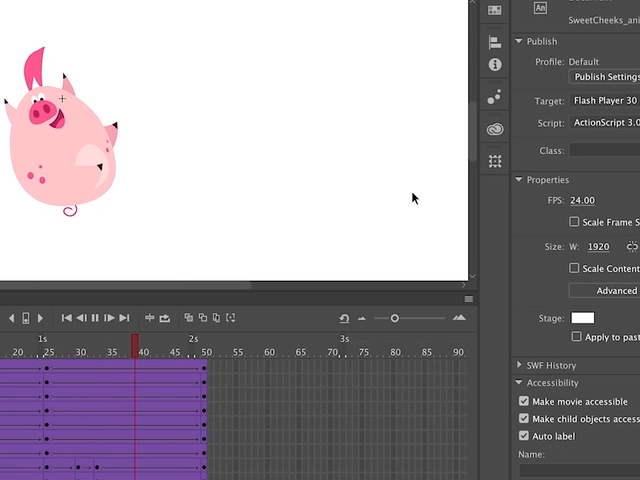640x480 pixels.
Task: Open the timeline panel menu icon
Action: click(x=469, y=299)
